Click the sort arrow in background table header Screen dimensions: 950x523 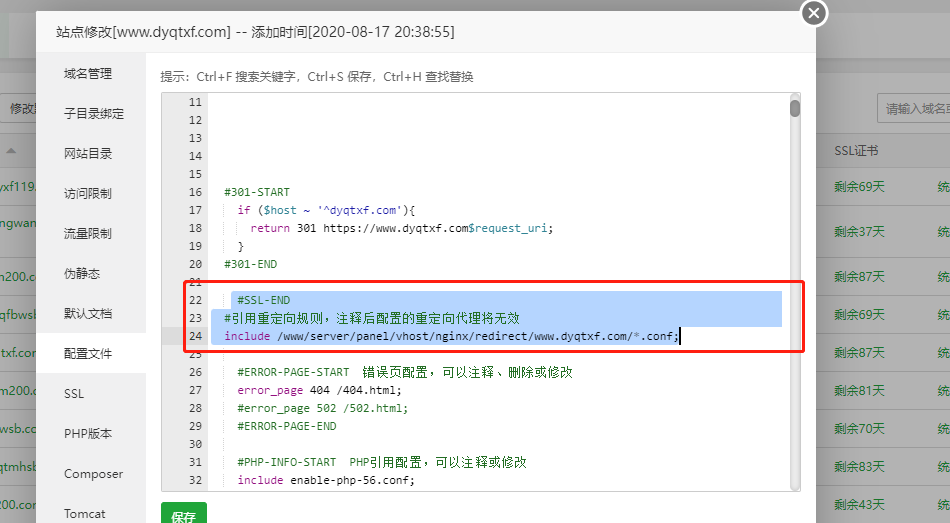(11, 150)
